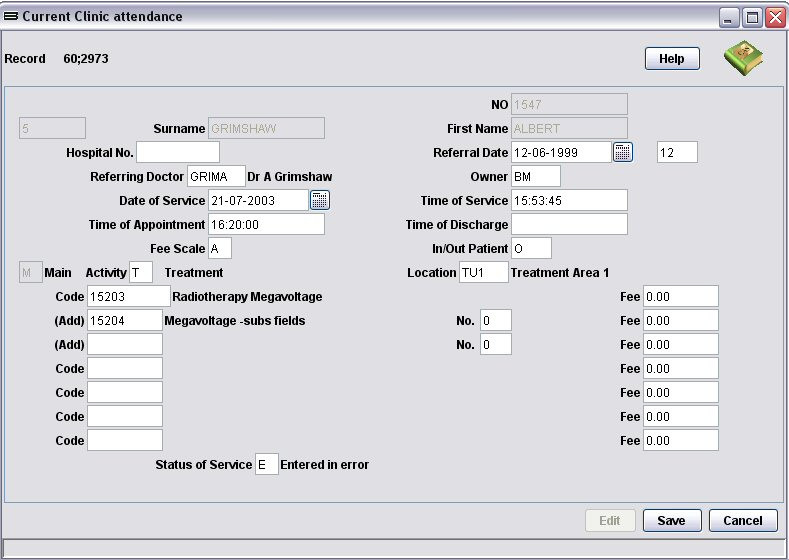This screenshot has height=560, width=789.
Task: Click the Code field containing 15203
Action: (x=129, y=296)
